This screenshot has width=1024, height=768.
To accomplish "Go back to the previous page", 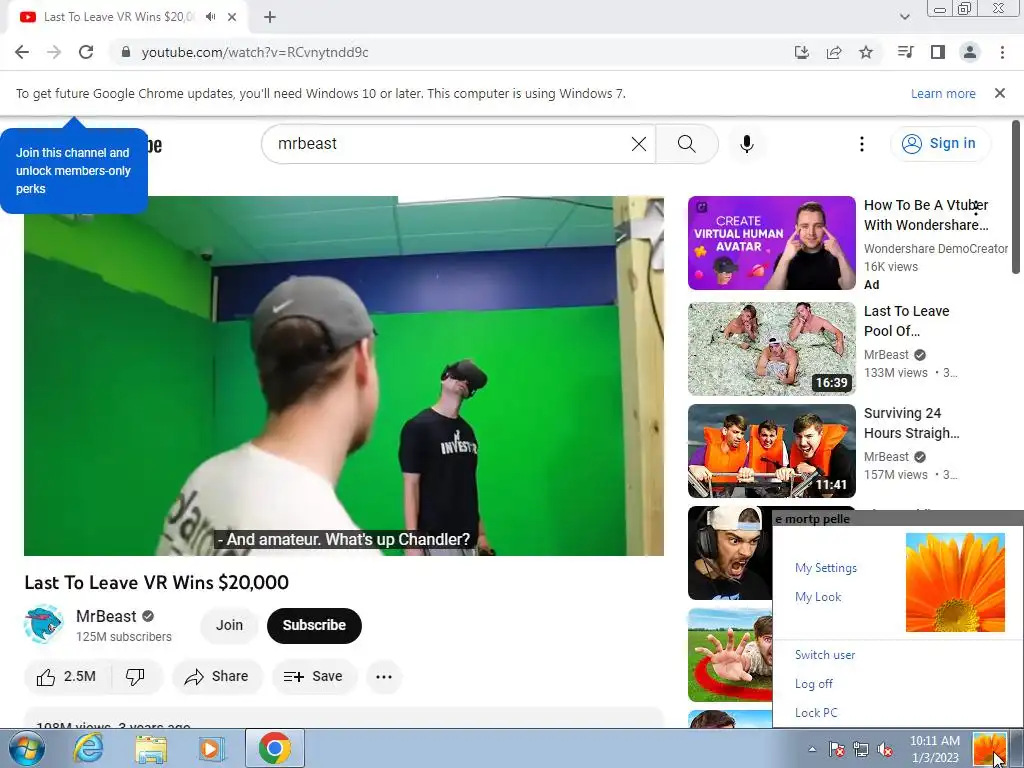I will [x=22, y=52].
